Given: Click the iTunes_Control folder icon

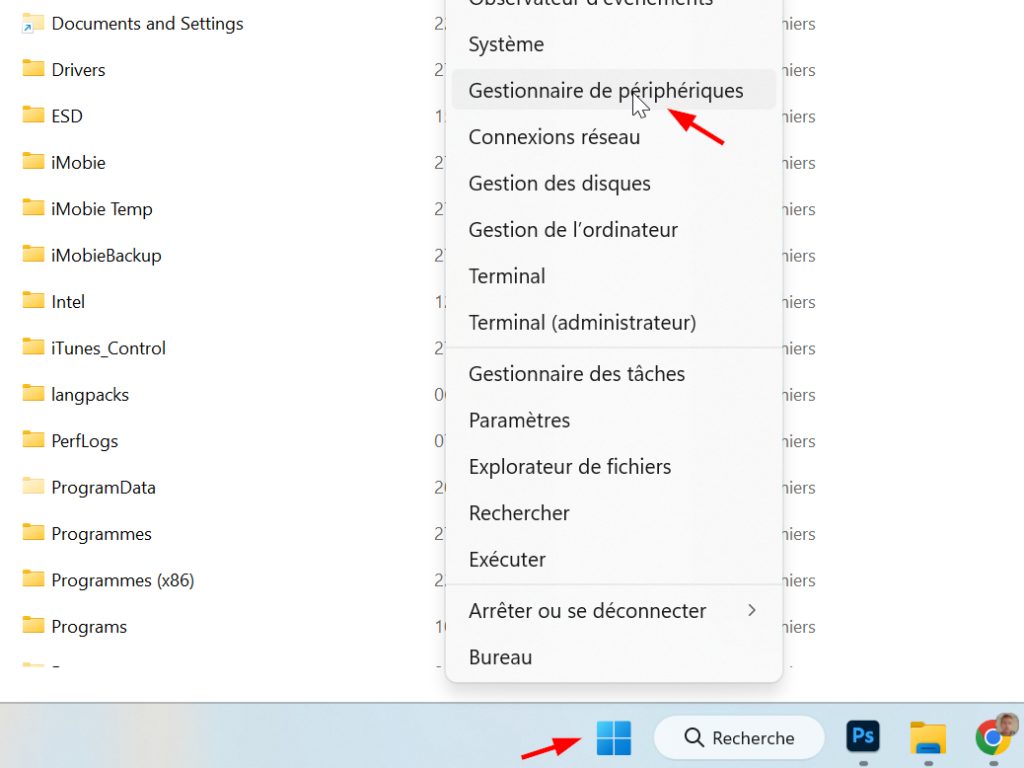Looking at the screenshot, I should [x=33, y=347].
